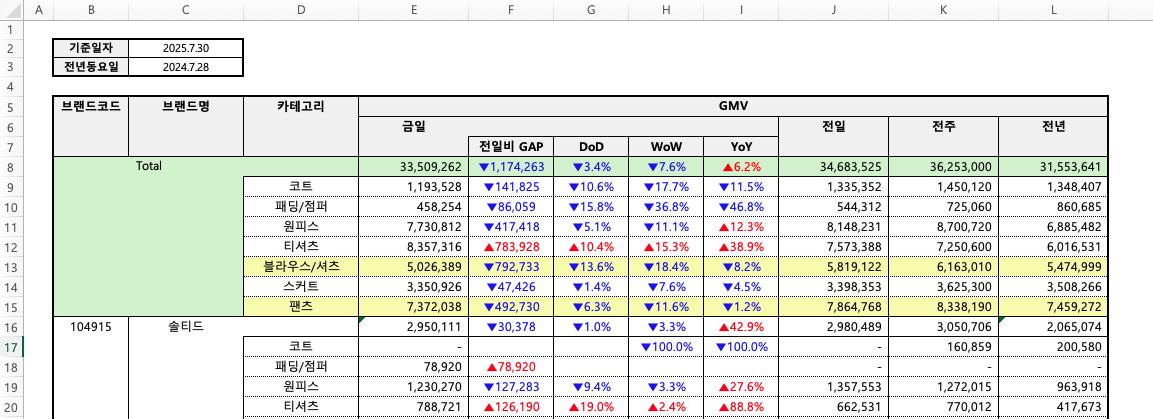Select the WoW header cell
Screen dimensions: 1153x419
point(666,146)
